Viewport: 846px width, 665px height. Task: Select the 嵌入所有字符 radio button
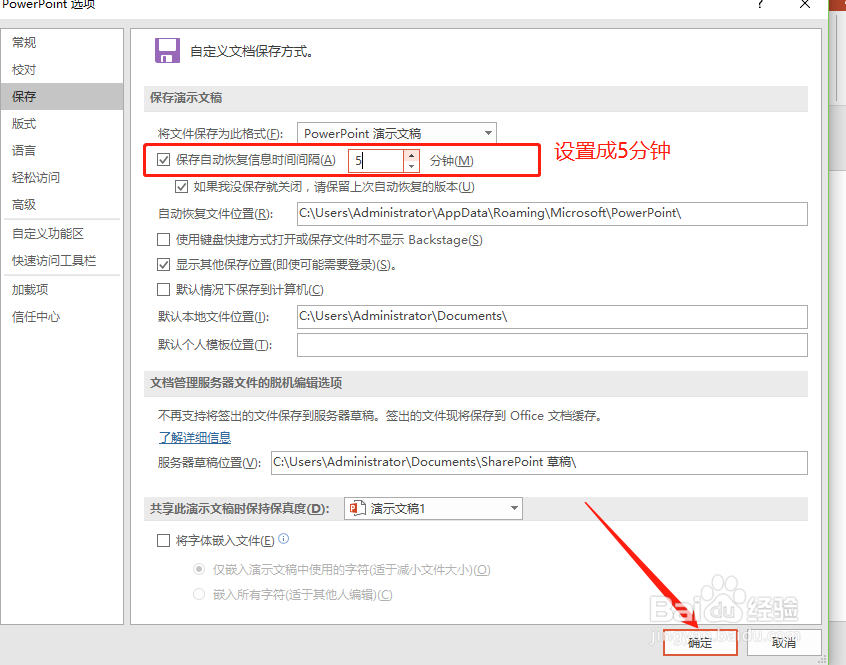pos(199,594)
